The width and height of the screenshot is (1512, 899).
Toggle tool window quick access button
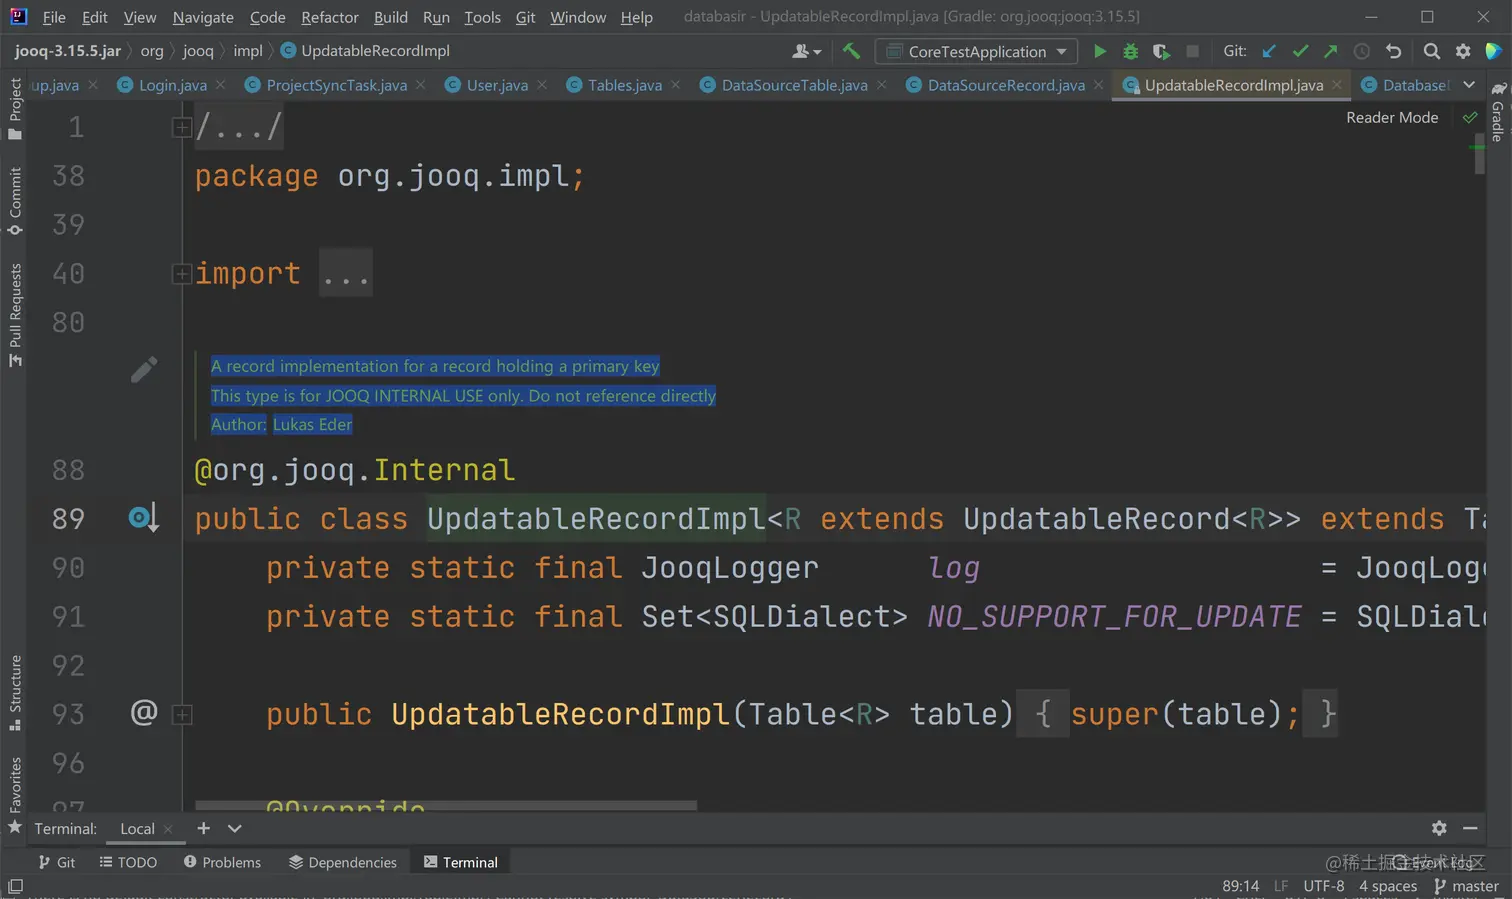tap(15, 886)
